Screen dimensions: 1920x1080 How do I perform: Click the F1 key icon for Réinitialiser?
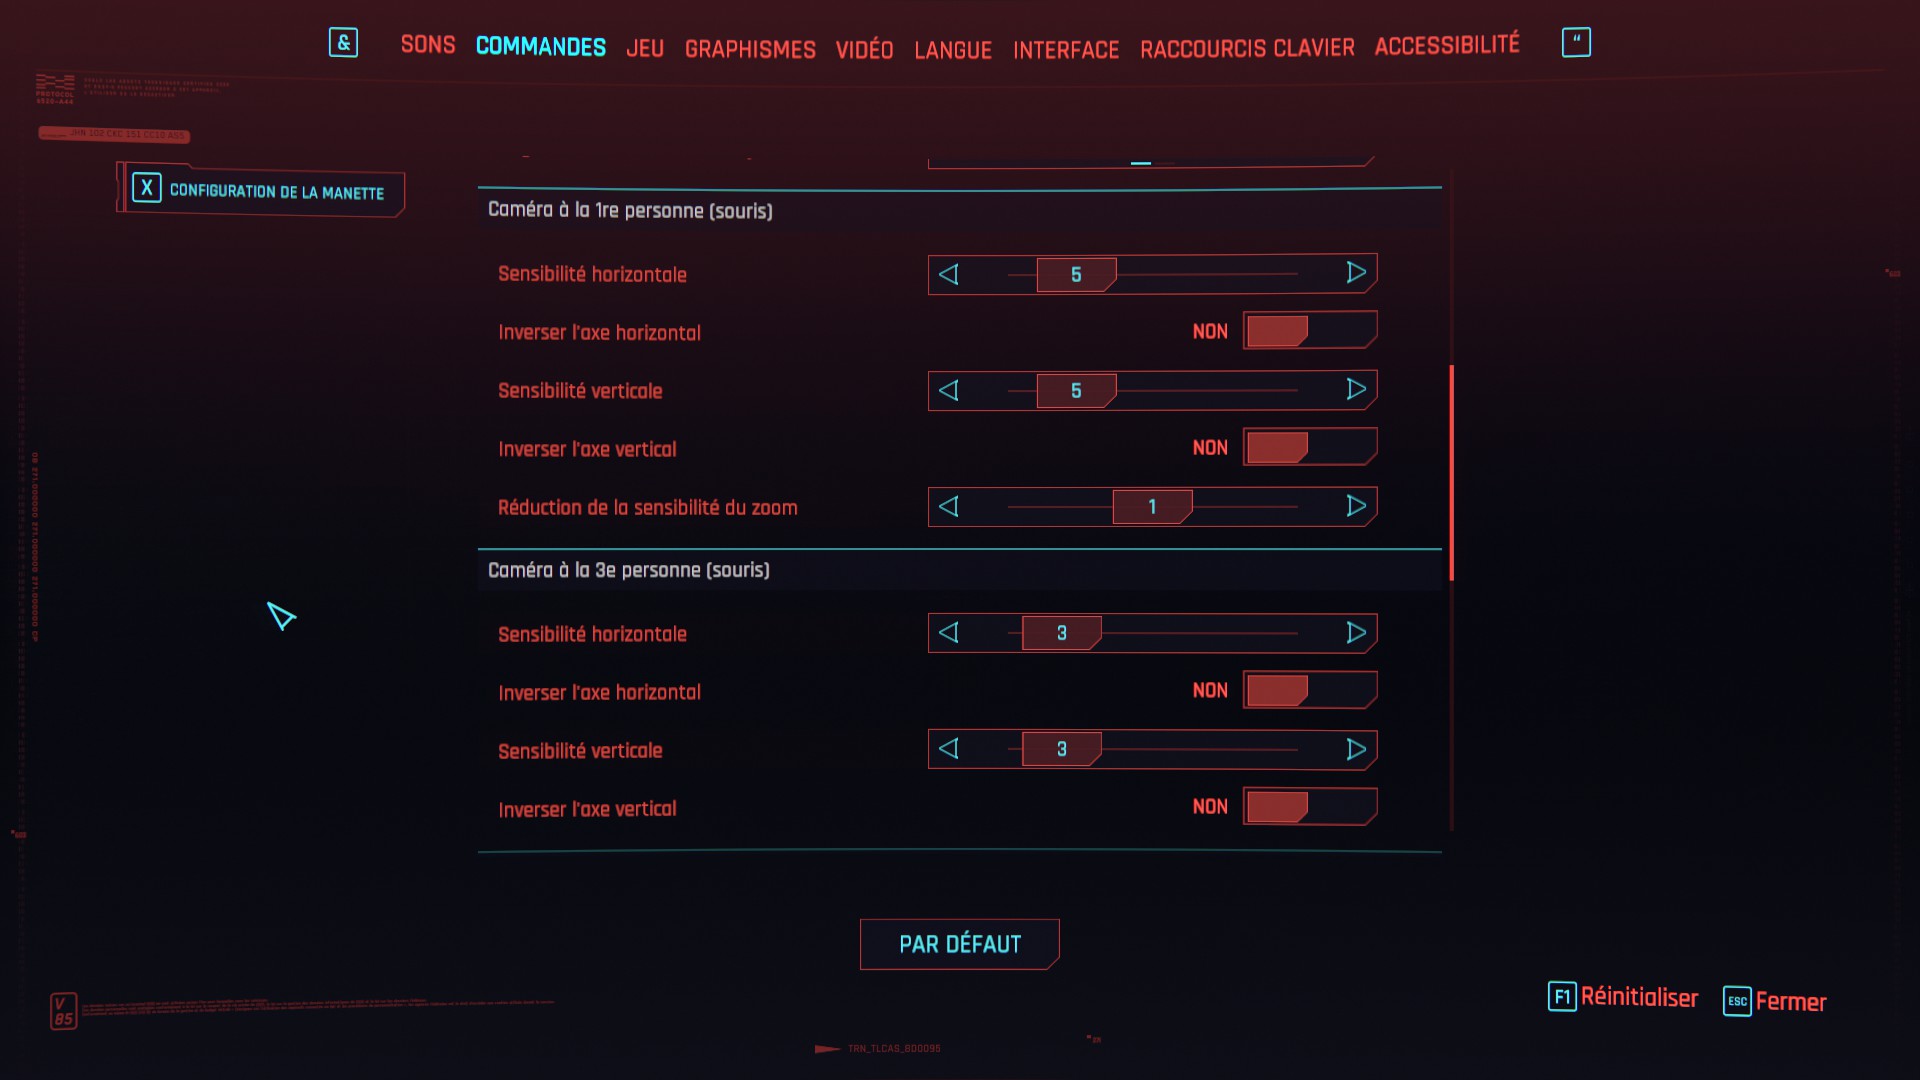pyautogui.click(x=1561, y=997)
